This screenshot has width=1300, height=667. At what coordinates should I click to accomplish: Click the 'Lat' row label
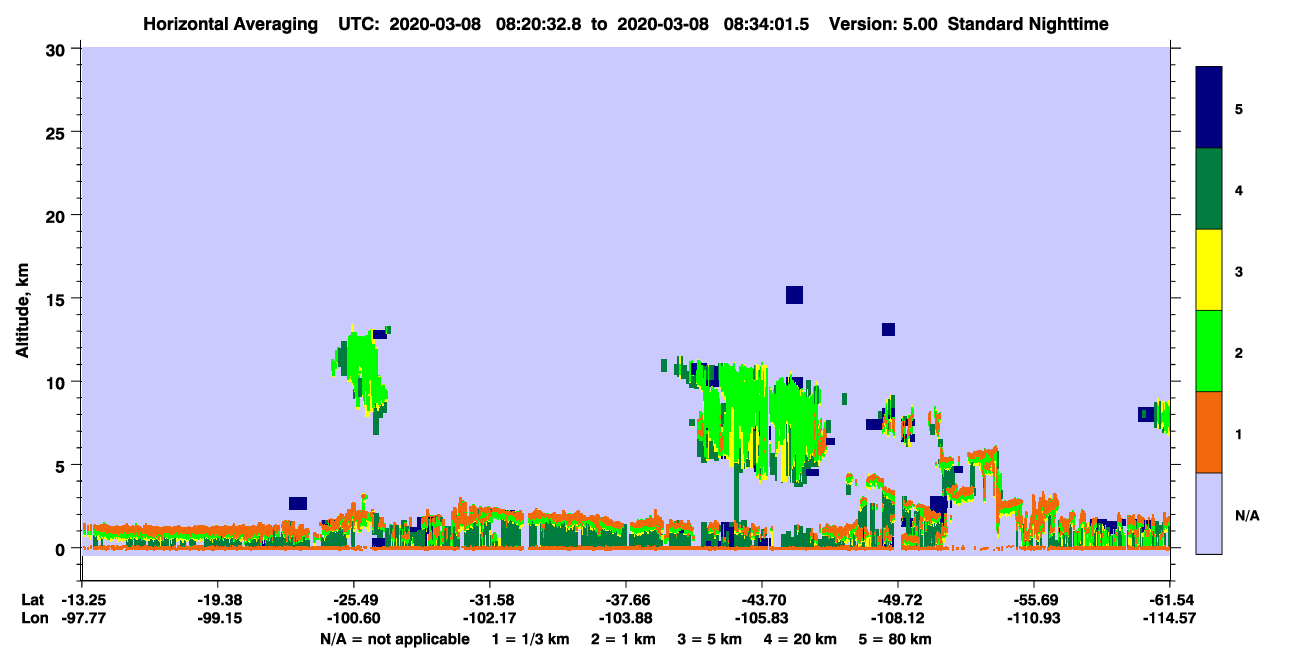pos(33,600)
